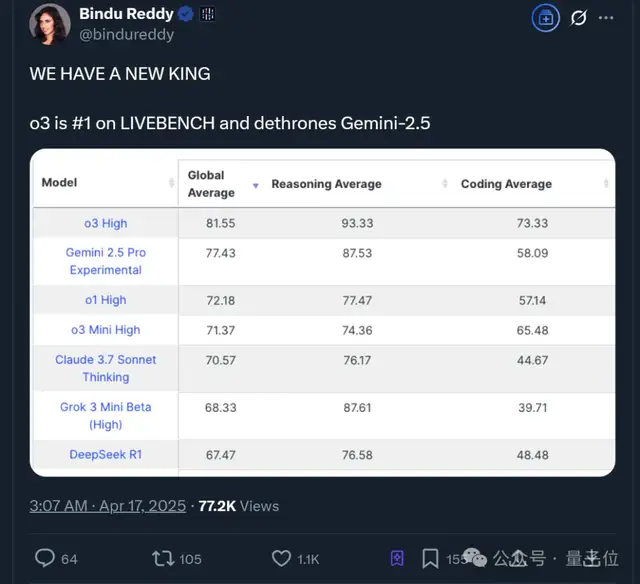Sort by Reasoning Average column

445,184
